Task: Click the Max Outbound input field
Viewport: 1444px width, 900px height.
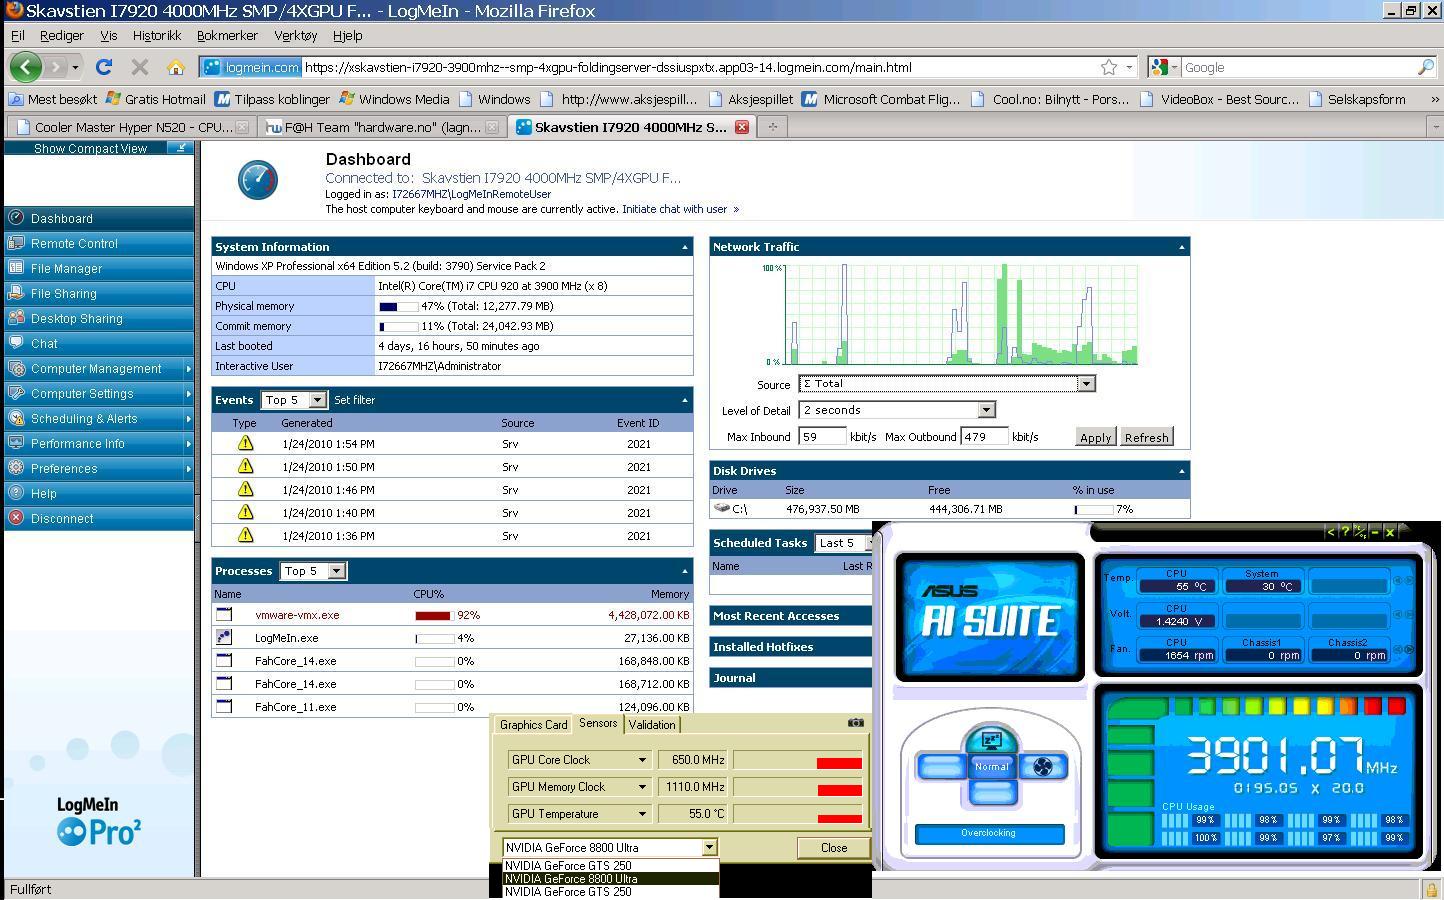Action: pos(983,437)
